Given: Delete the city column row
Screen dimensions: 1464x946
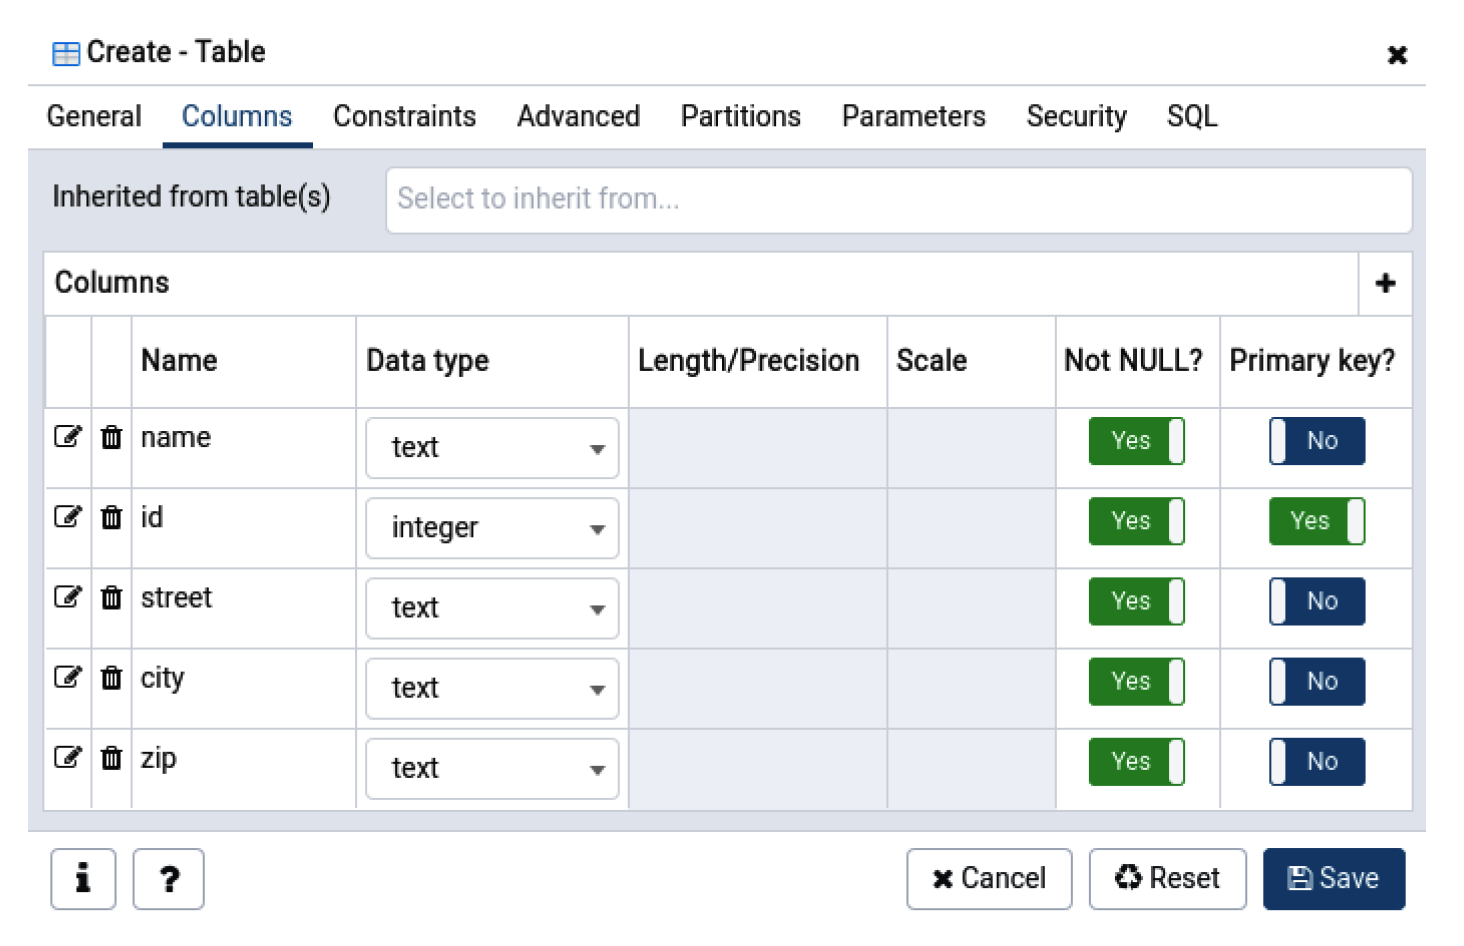Looking at the screenshot, I should [111, 677].
